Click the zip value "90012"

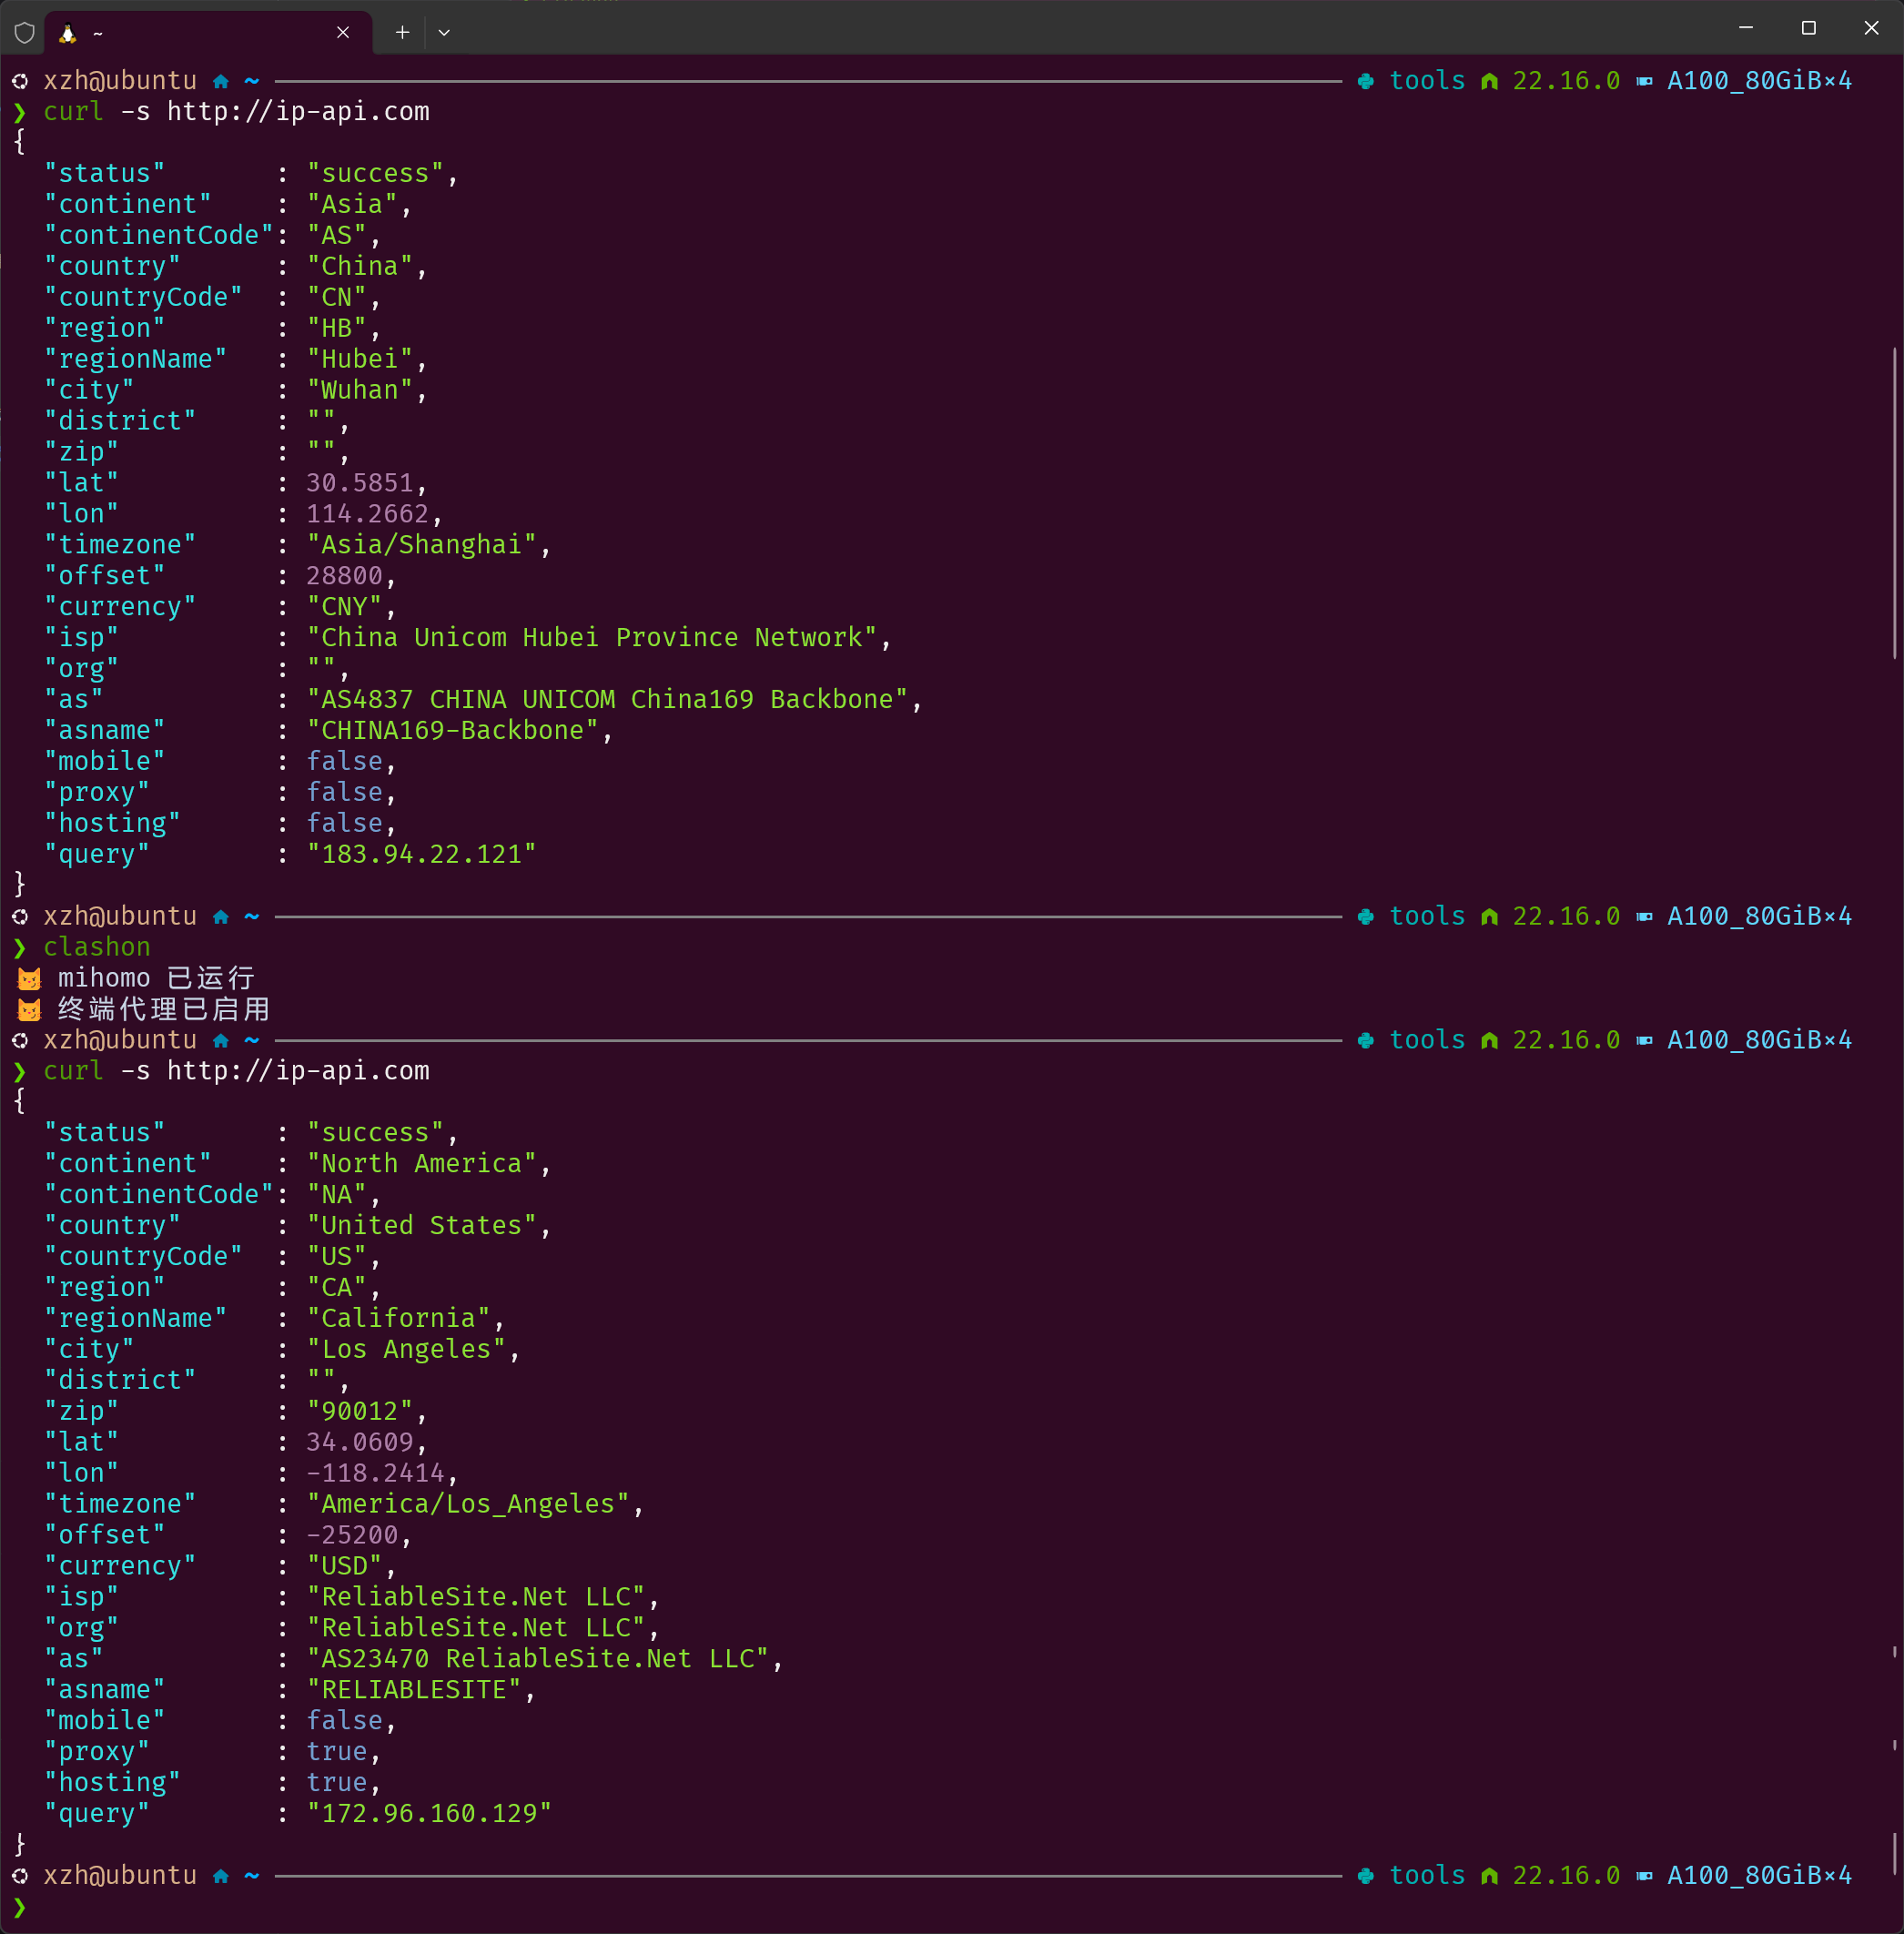point(359,1411)
